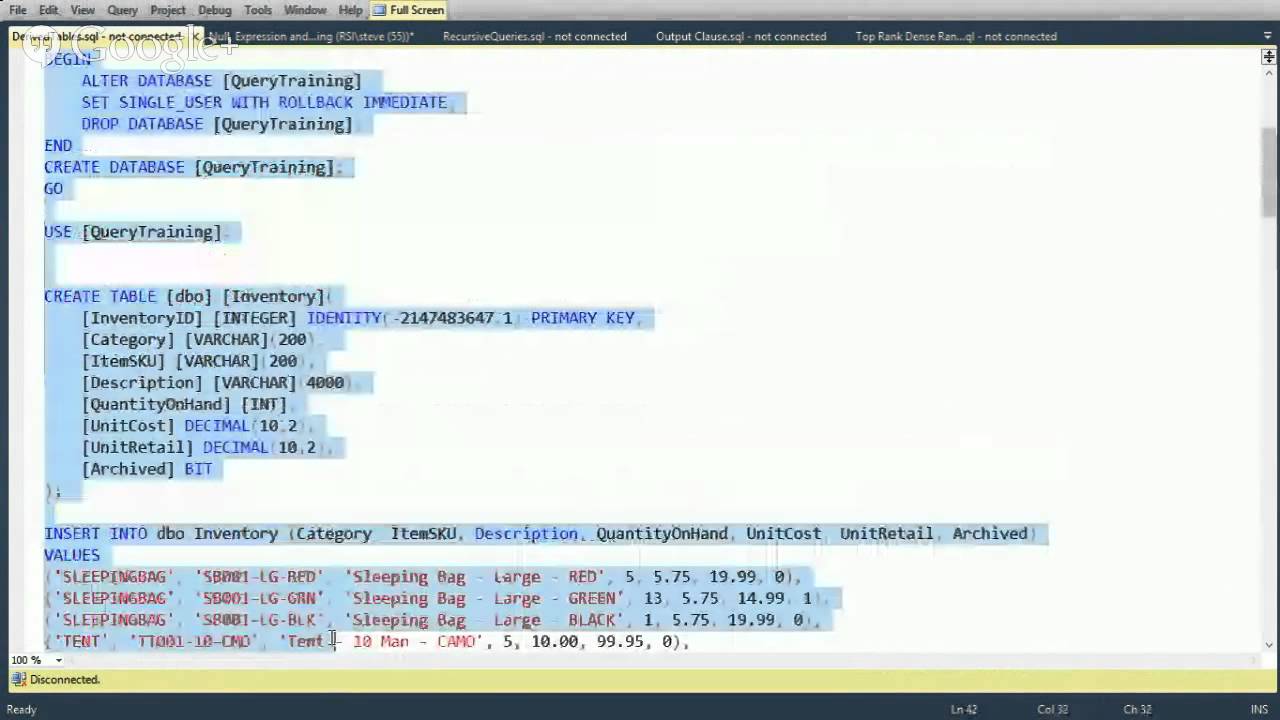Exit Full Screen mode via toolbar button
The width and height of the screenshot is (1280, 720).
click(408, 10)
